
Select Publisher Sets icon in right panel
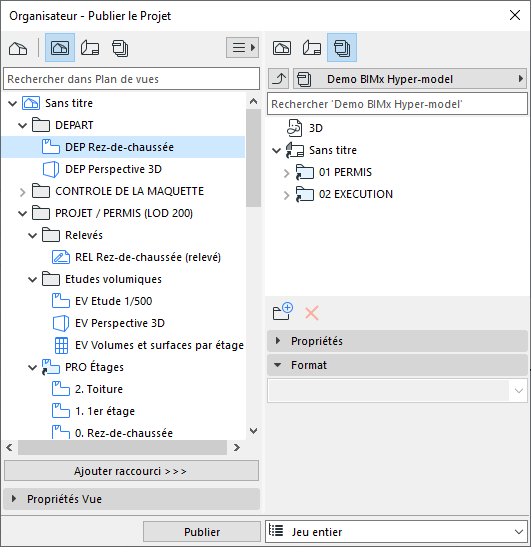[x=342, y=48]
